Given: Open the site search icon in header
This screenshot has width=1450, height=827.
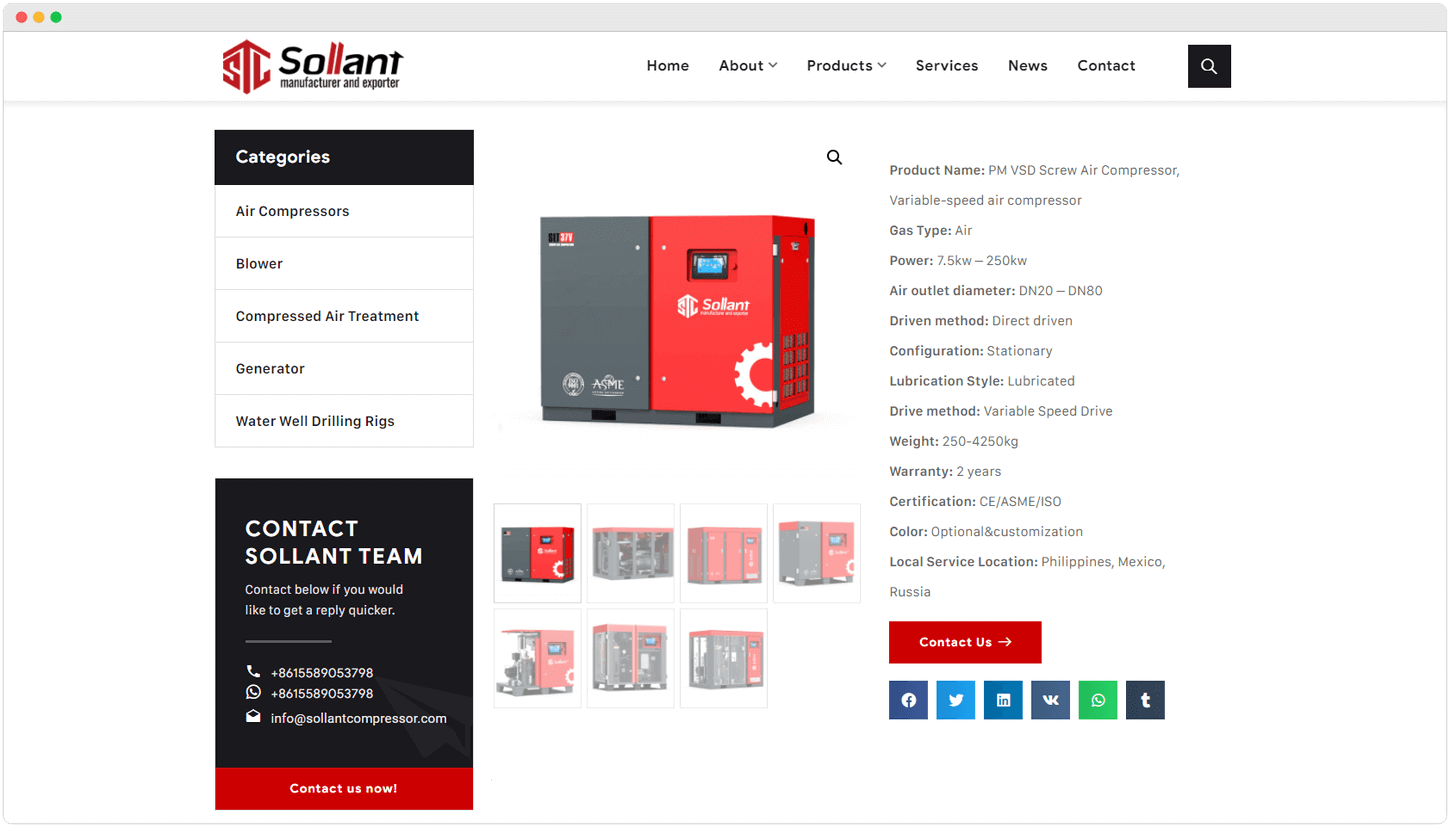Looking at the screenshot, I should pos(1209,66).
